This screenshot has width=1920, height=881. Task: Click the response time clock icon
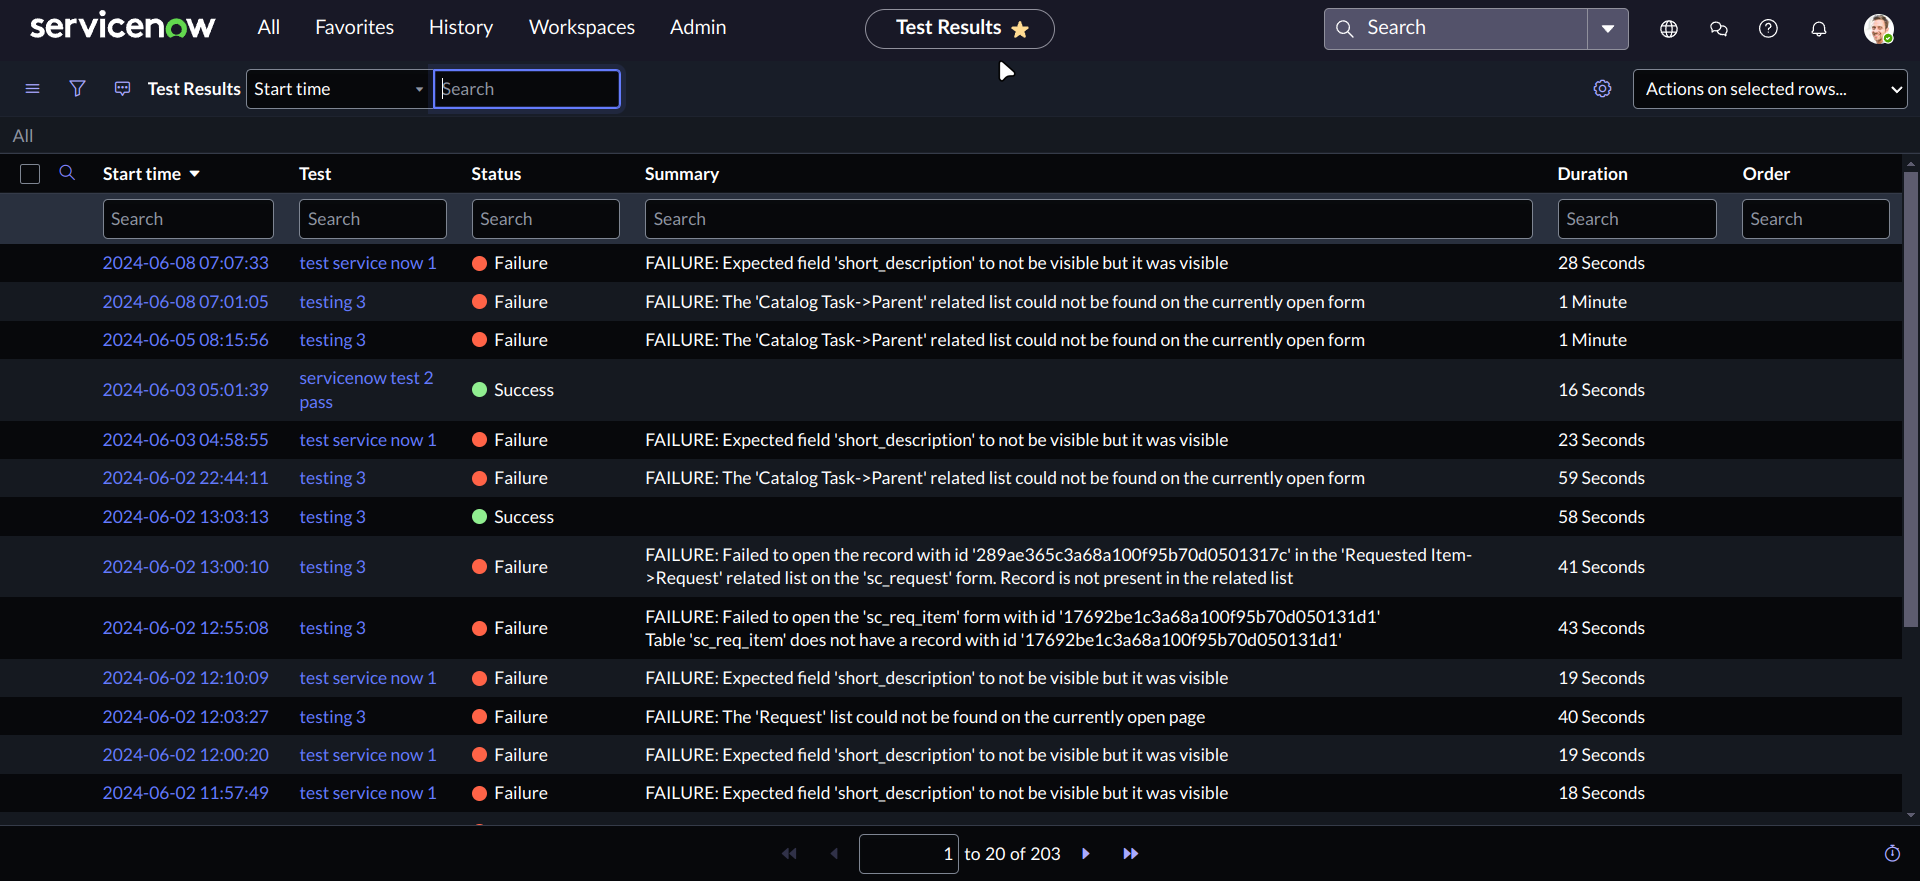pos(1892,853)
